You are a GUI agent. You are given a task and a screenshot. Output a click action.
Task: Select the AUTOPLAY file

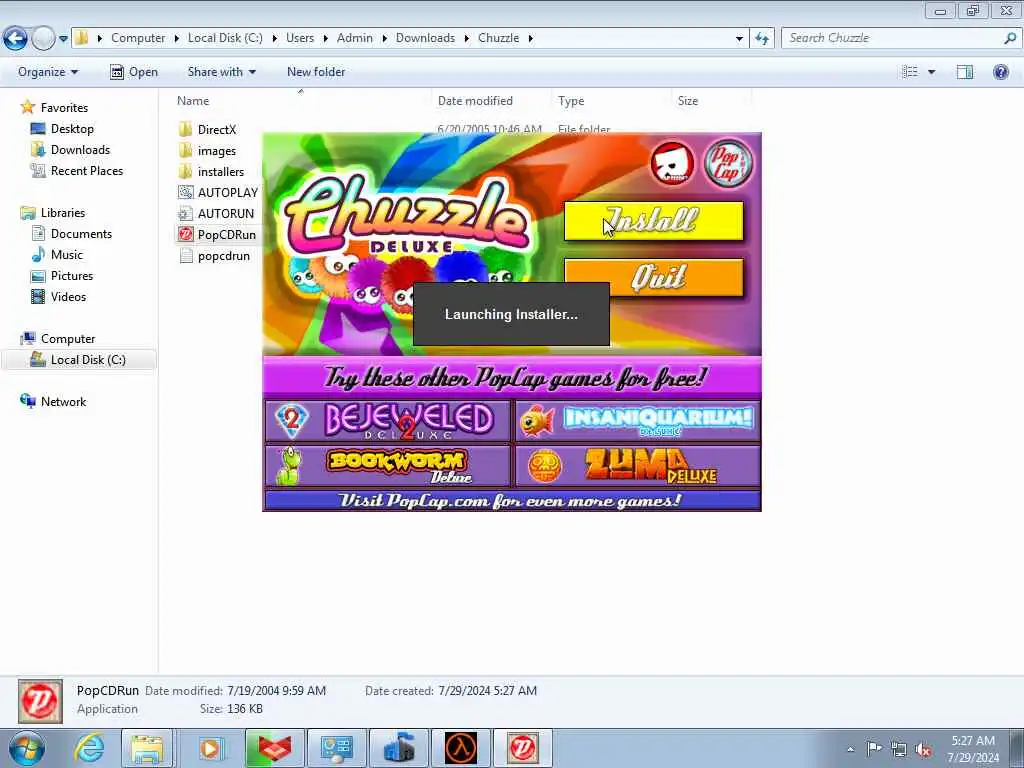tap(219, 193)
